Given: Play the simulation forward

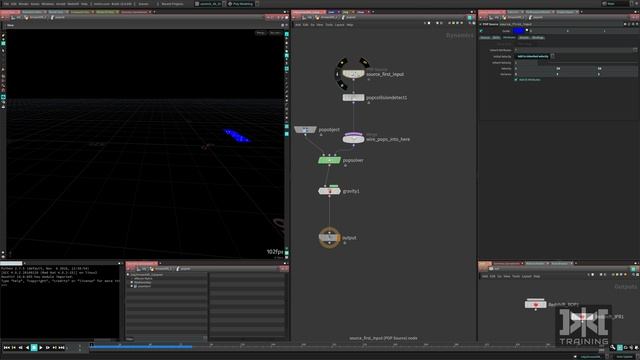Looking at the screenshot, I should [41, 348].
